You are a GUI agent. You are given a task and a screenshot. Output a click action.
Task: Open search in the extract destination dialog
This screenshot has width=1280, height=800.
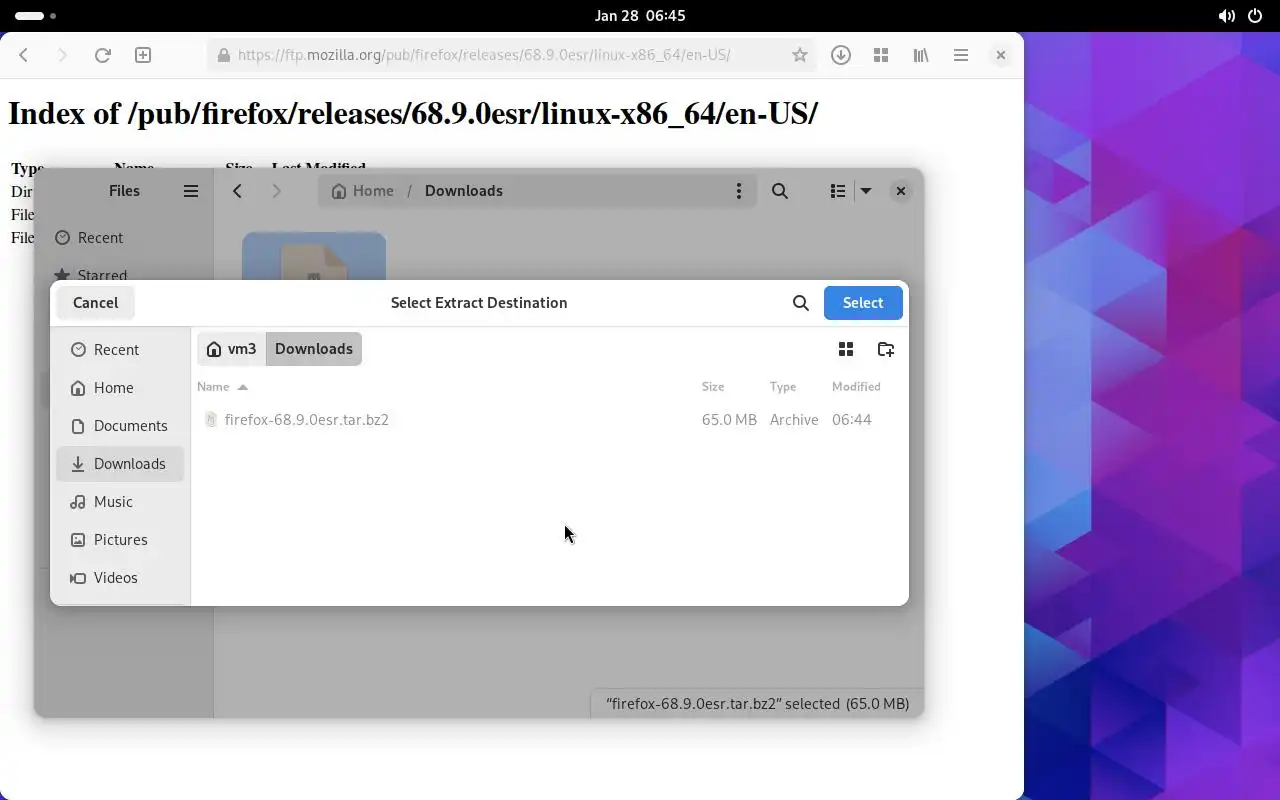click(x=800, y=303)
